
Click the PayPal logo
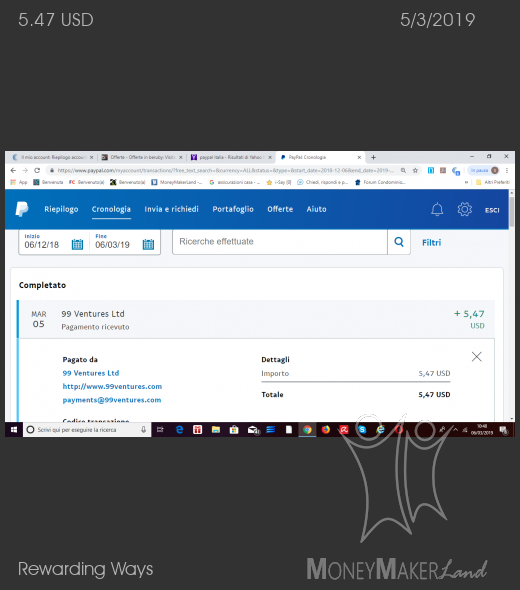pos(22,209)
